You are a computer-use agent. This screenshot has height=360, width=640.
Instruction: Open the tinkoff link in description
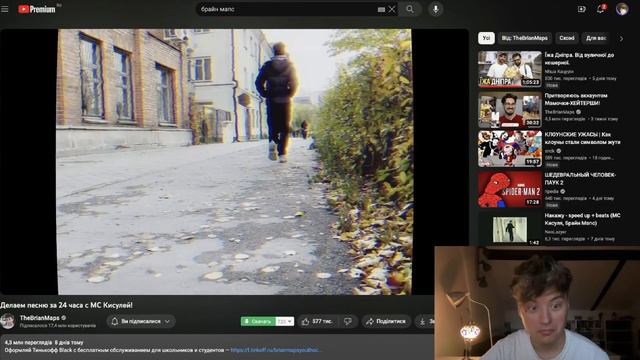pos(275,350)
